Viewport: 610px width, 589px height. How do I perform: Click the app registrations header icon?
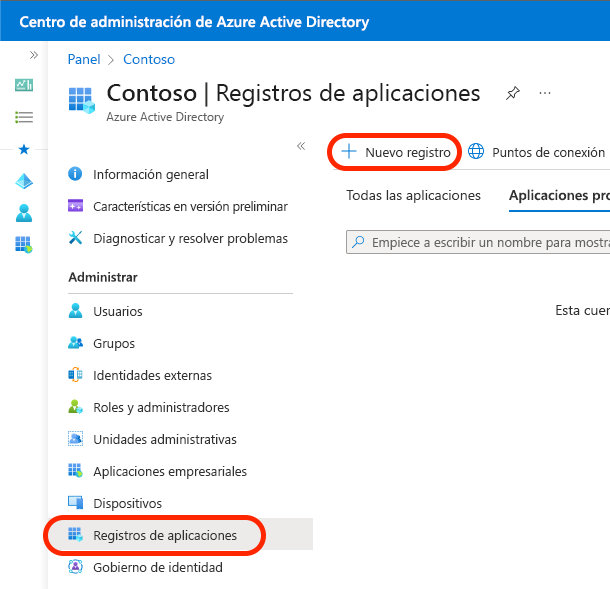[x=82, y=100]
